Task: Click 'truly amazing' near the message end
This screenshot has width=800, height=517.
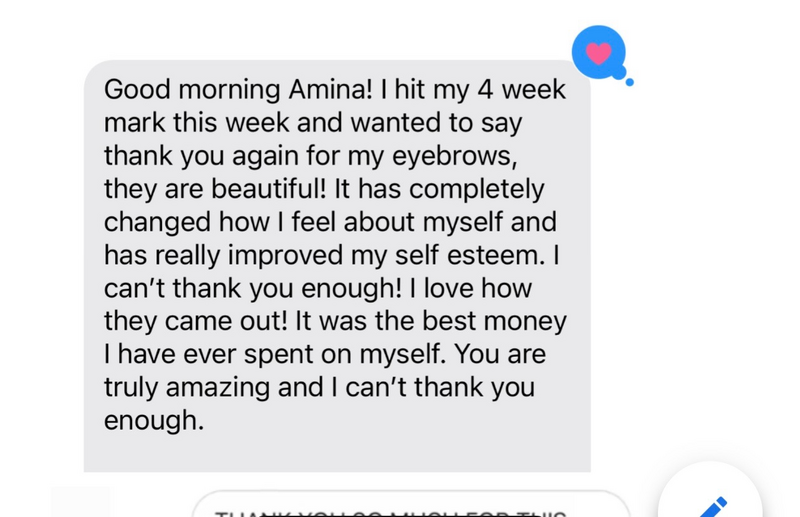Action: [187, 388]
